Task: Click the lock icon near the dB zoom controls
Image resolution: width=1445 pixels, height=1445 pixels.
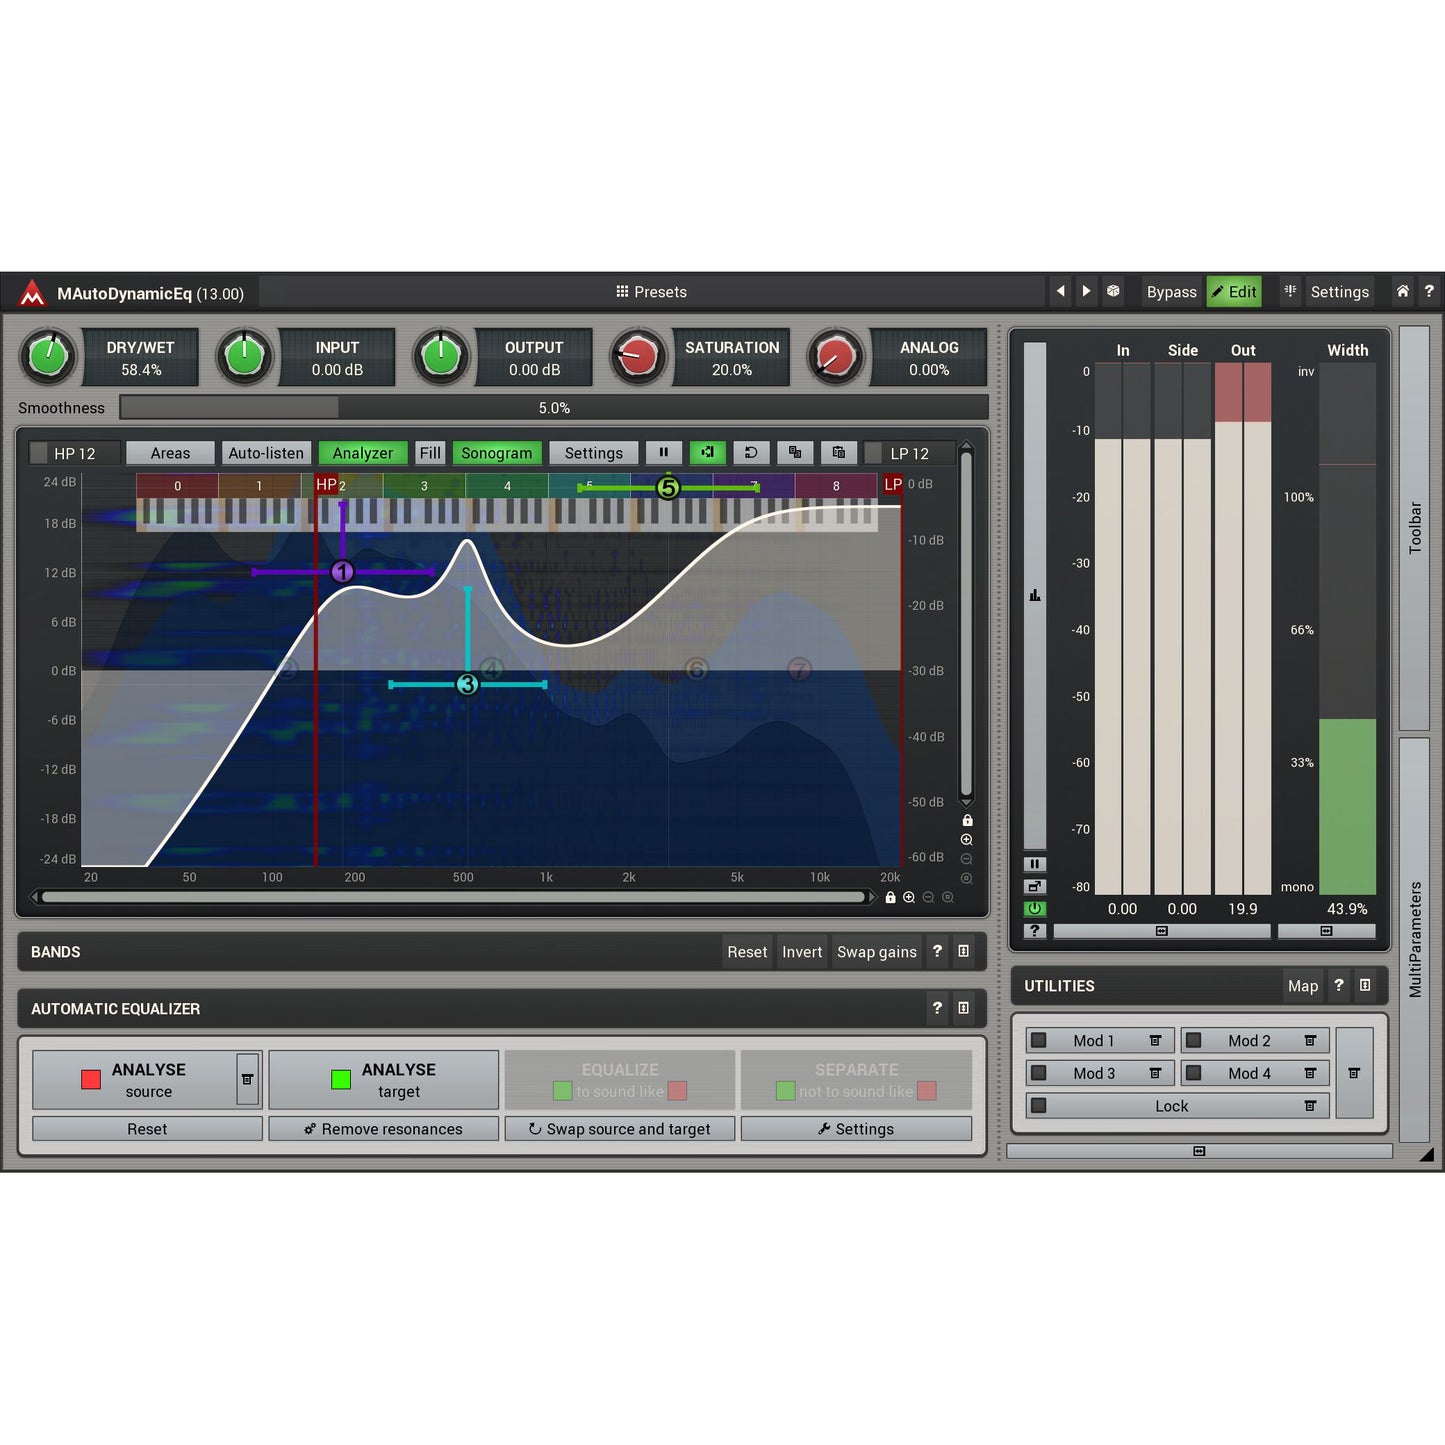Action: pyautogui.click(x=966, y=820)
